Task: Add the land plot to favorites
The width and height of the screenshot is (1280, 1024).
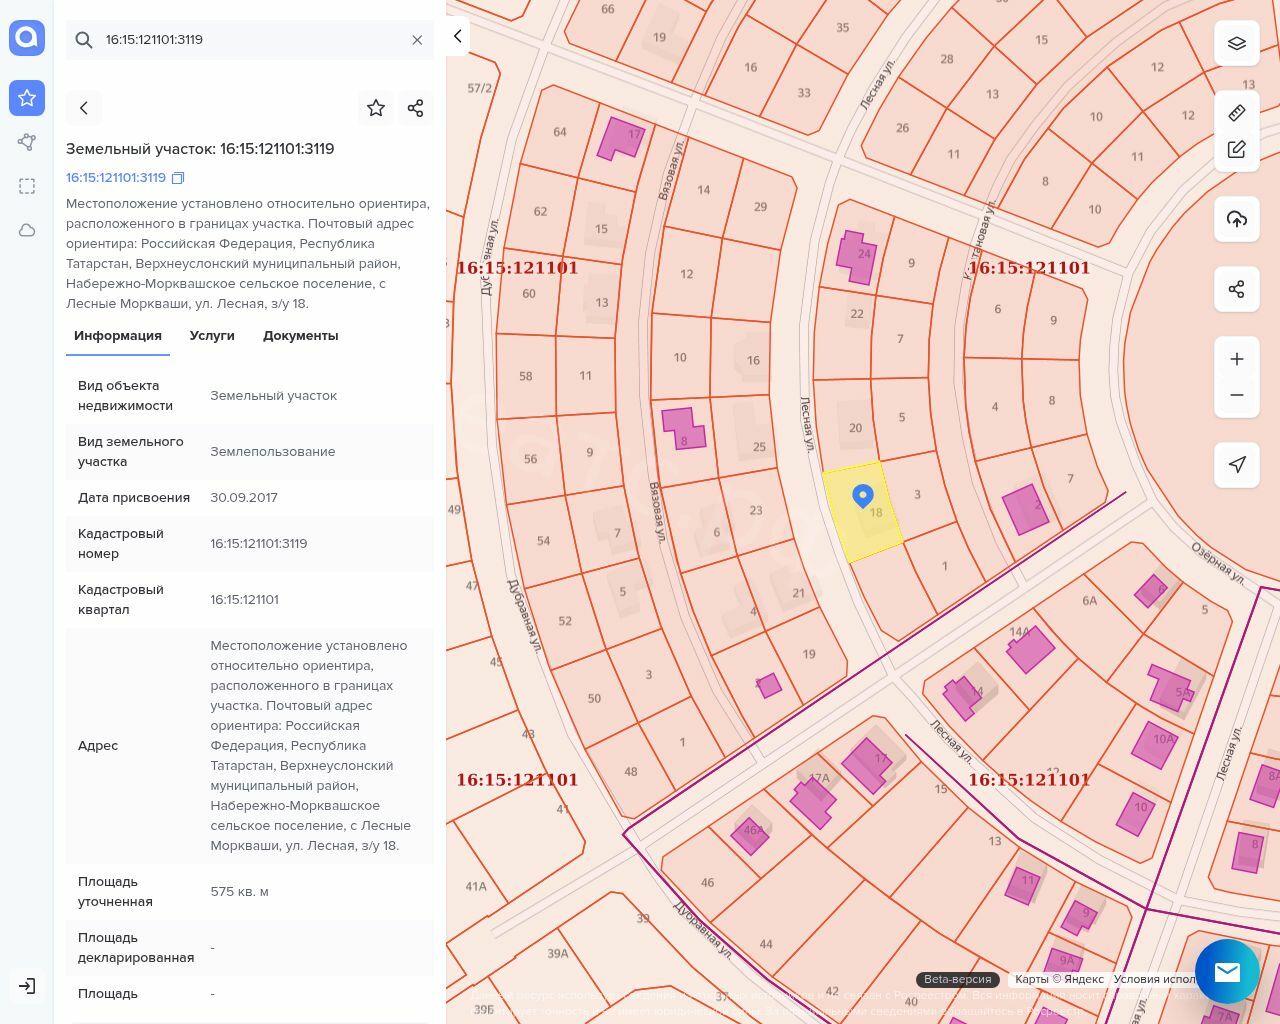Action: pos(376,108)
